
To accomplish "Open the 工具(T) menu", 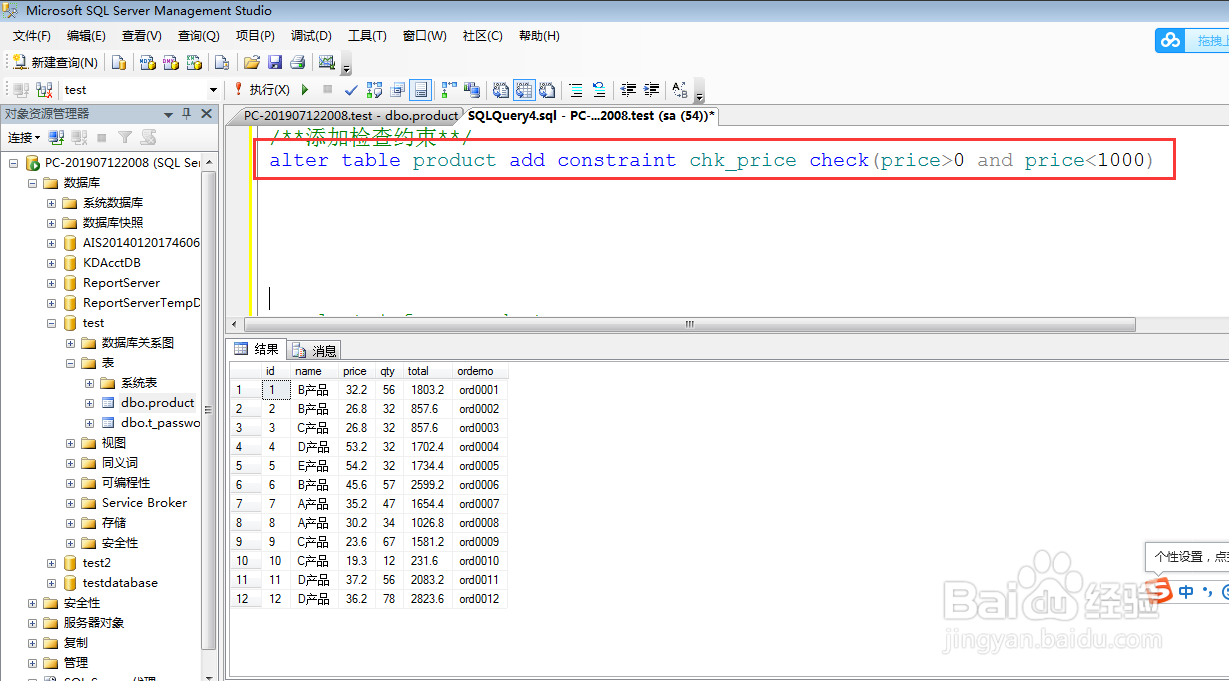I will tap(367, 36).
